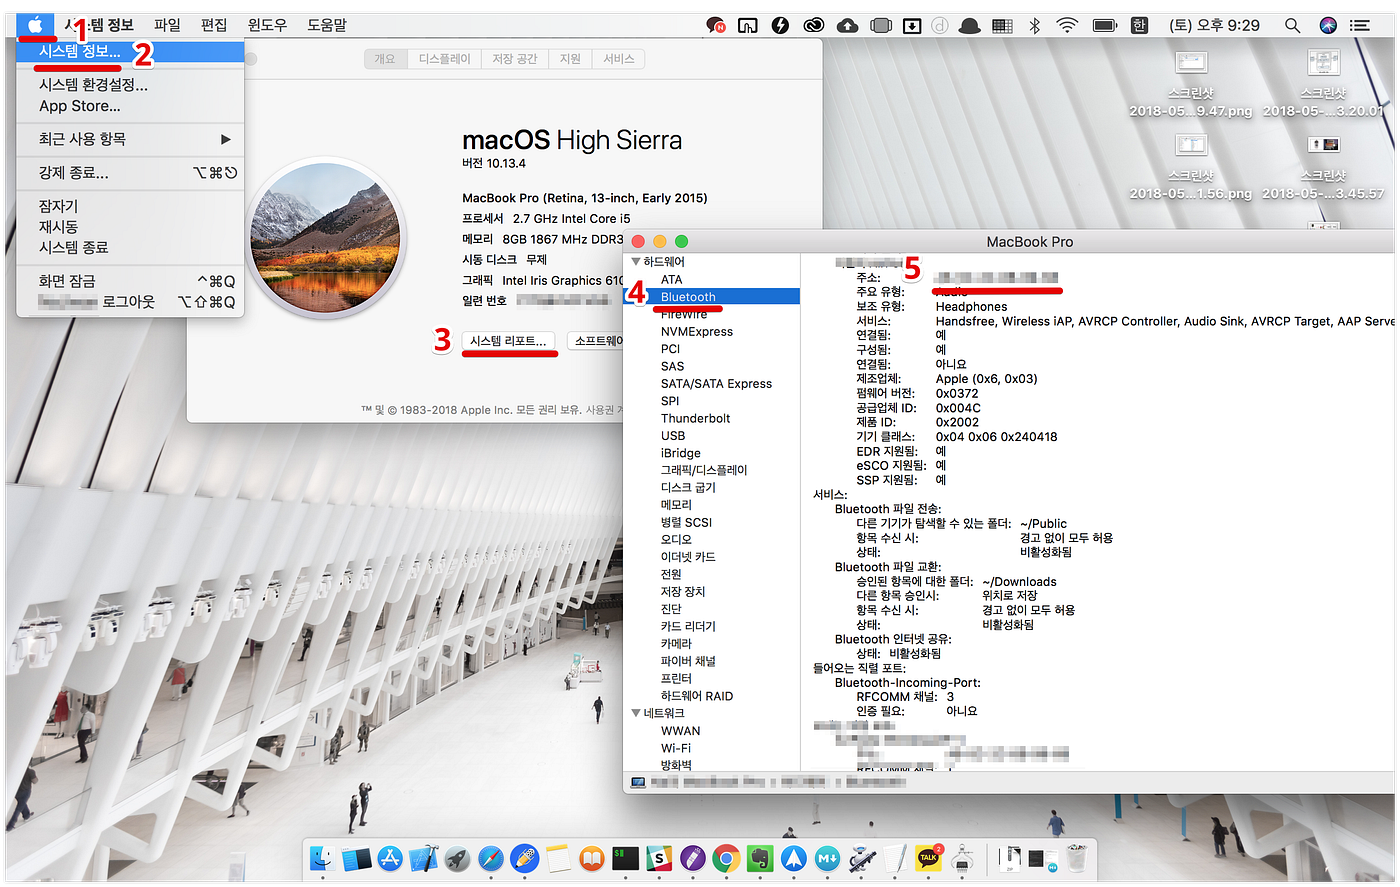Select SATA/SATA Express in sidebar
This screenshot has height=887, width=1400.
click(x=711, y=384)
